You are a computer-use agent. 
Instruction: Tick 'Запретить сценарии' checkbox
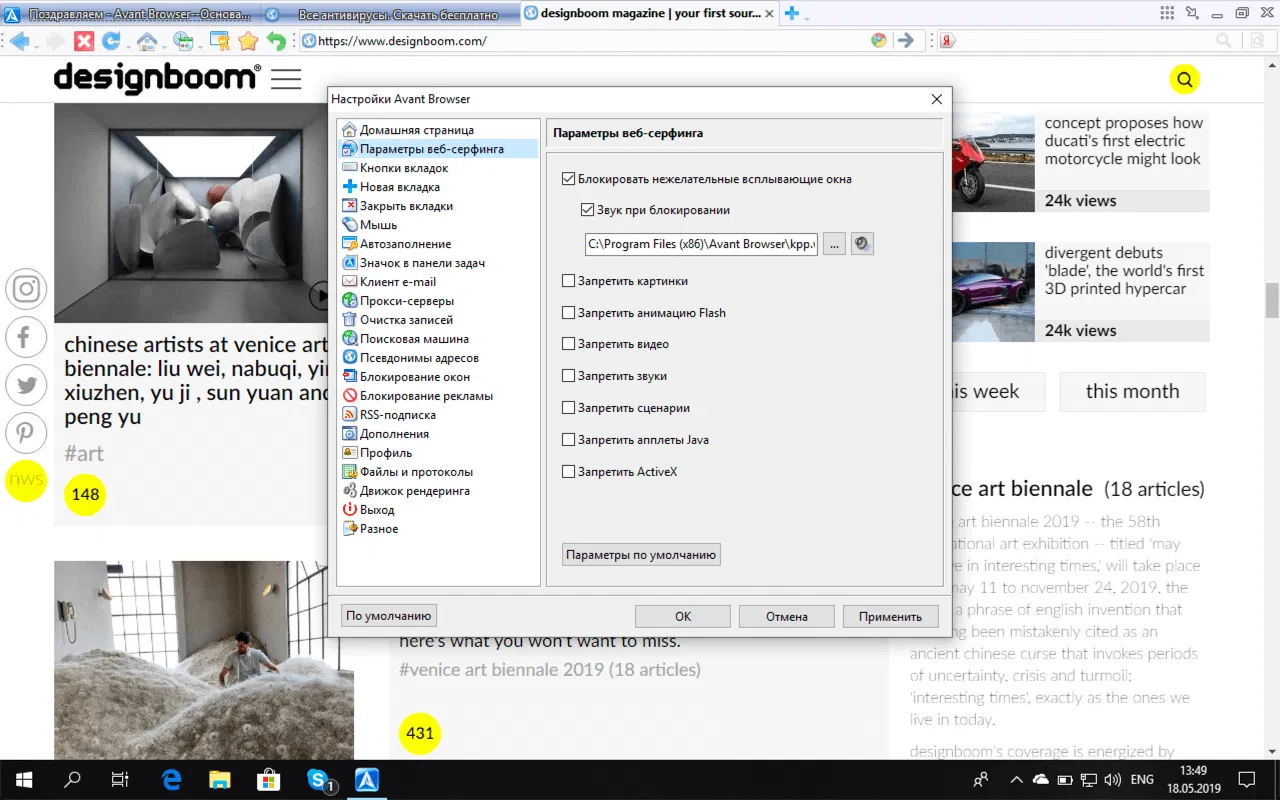pos(569,408)
